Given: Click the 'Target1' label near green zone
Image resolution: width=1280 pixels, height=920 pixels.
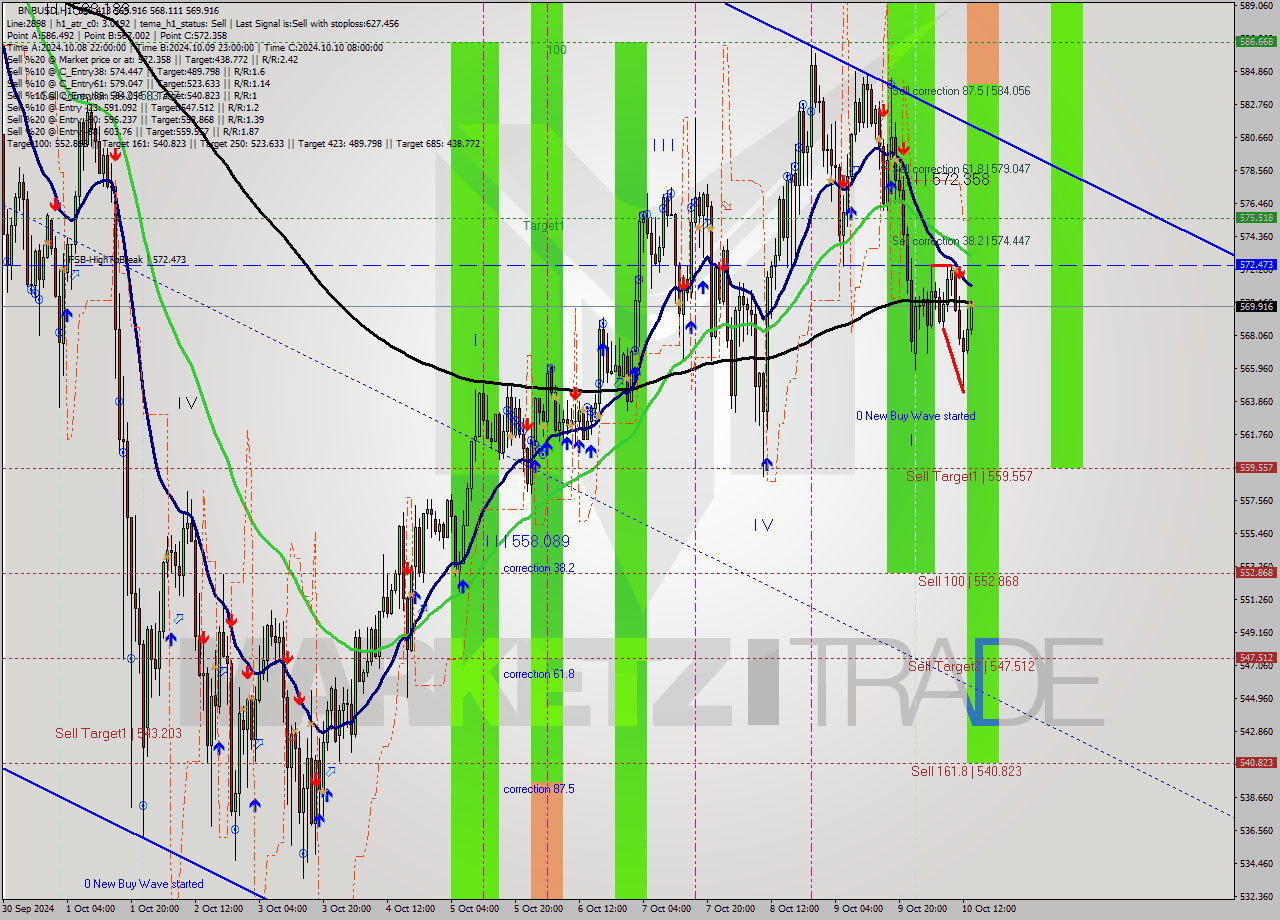Looking at the screenshot, I should pos(544,226).
